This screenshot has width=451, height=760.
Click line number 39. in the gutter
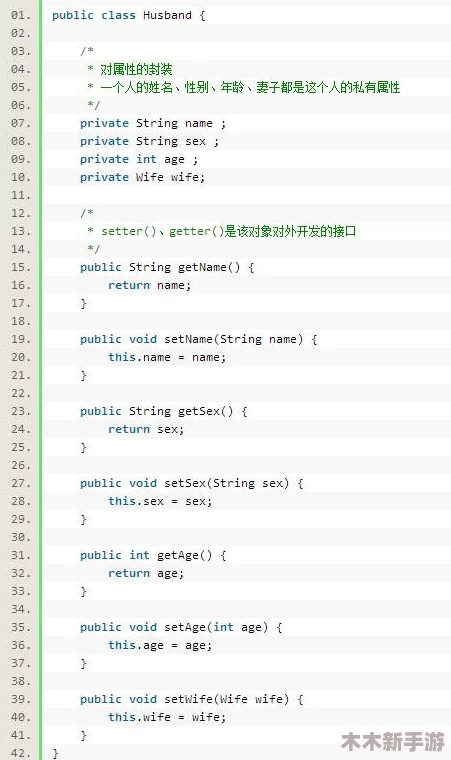coord(21,699)
